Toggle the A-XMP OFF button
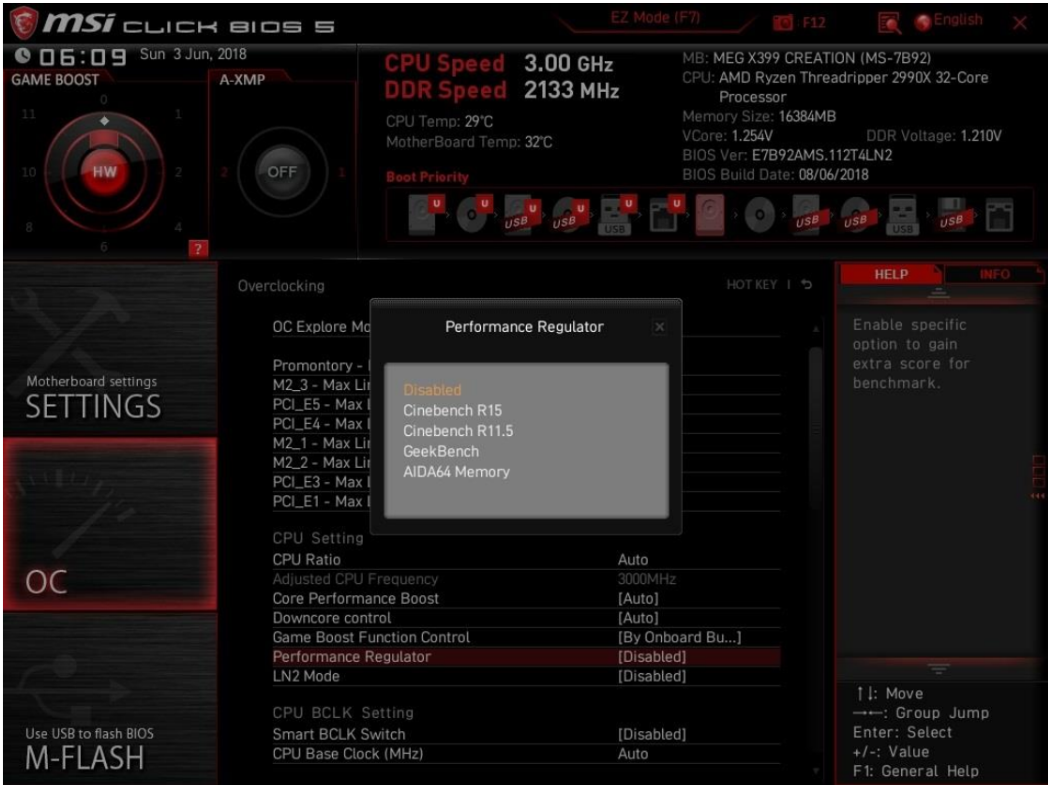The width and height of the screenshot is (1048, 785). click(282, 172)
